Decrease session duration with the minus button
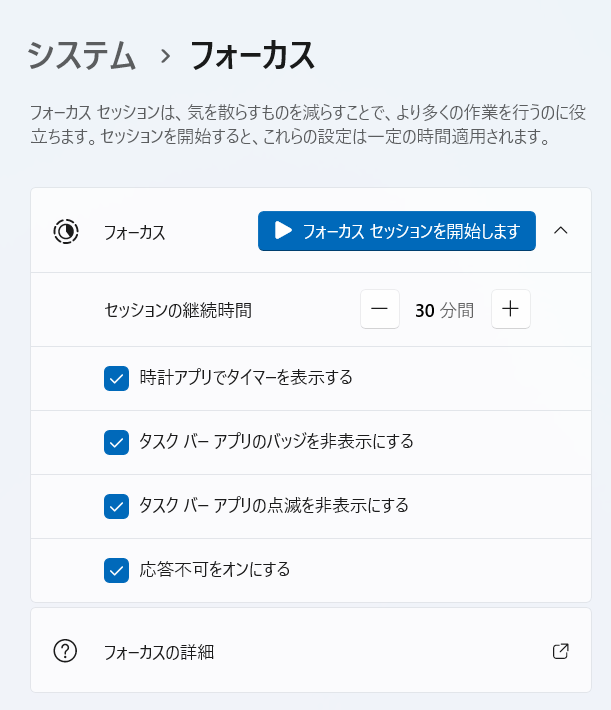The width and height of the screenshot is (611, 710). pyautogui.click(x=380, y=310)
